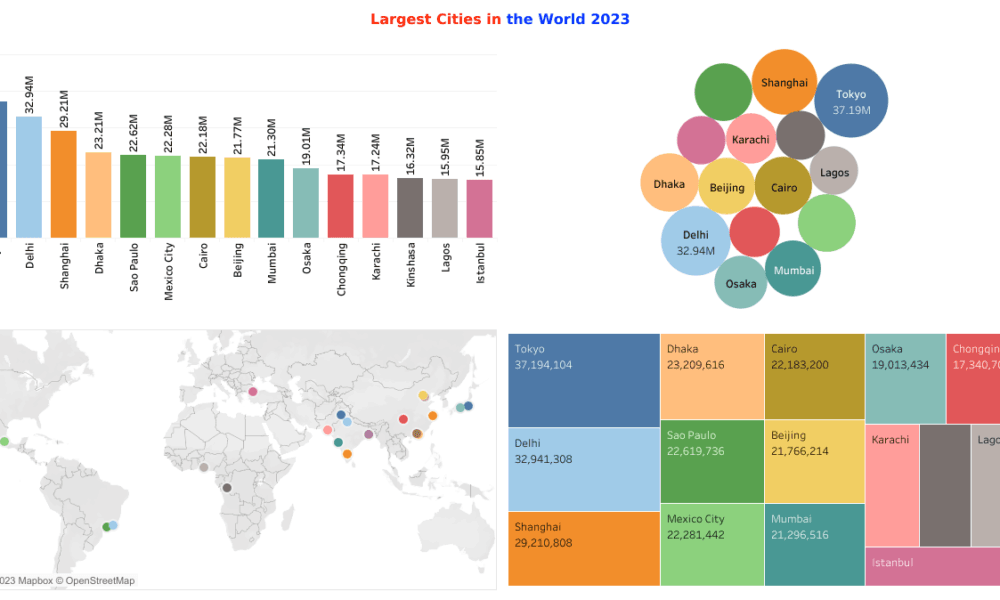The width and height of the screenshot is (1000, 600).
Task: Select the Dhaka tile in the treemap
Action: tap(712, 377)
